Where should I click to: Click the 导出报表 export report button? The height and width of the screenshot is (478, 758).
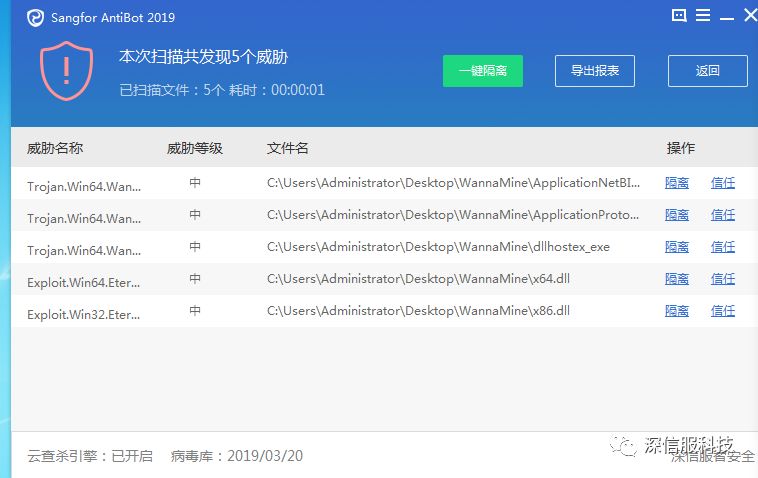tap(595, 71)
